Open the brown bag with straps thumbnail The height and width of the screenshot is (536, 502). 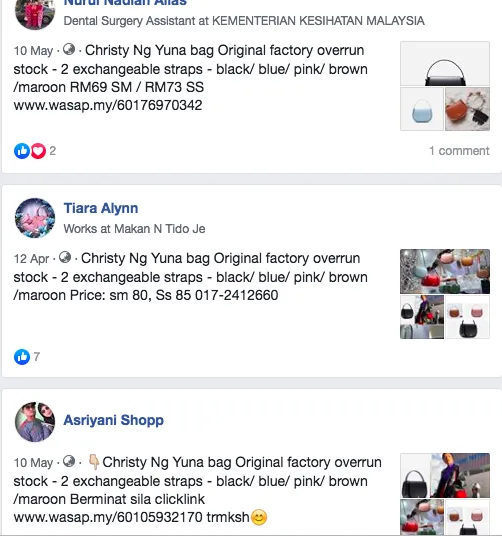[467, 109]
